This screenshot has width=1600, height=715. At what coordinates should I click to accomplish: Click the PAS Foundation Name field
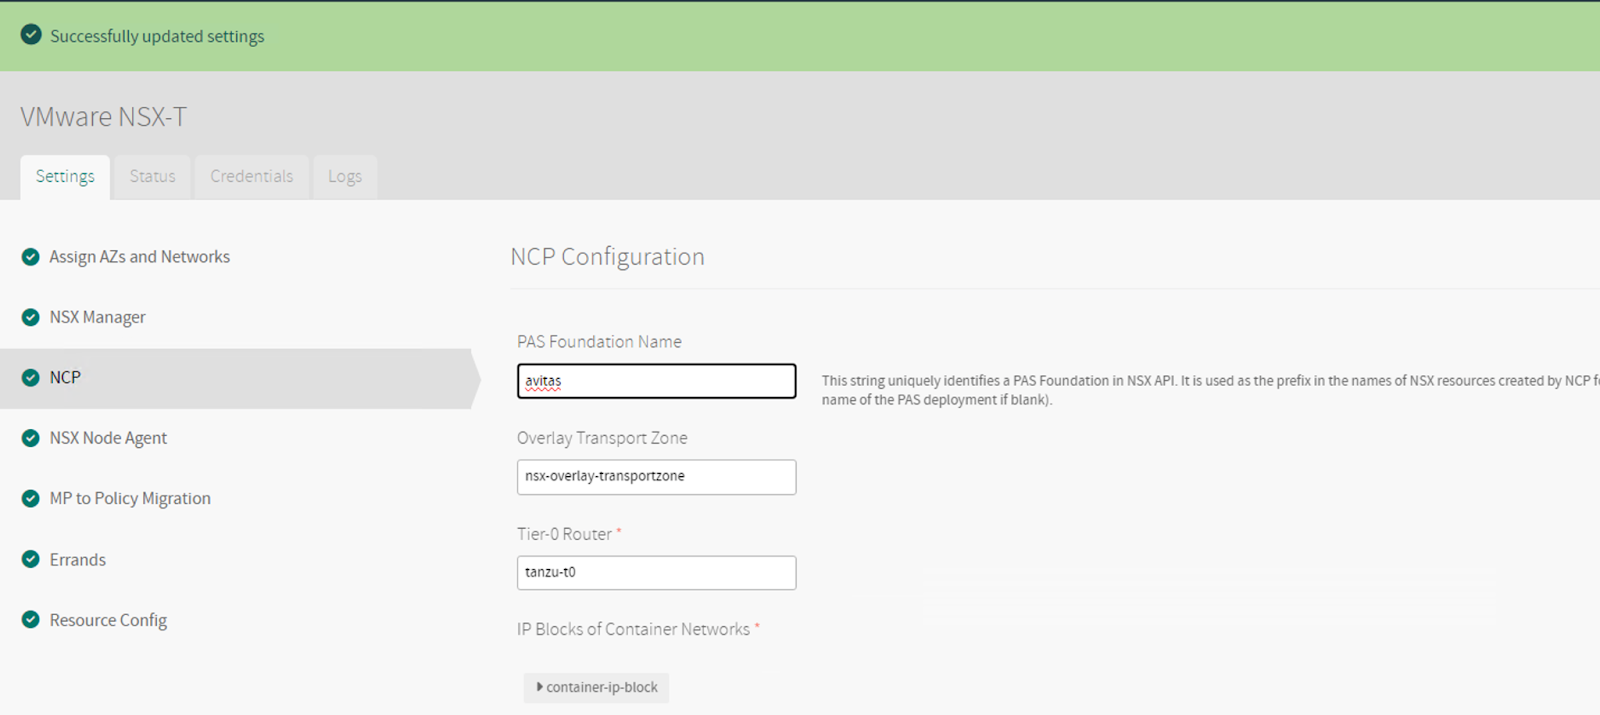click(x=656, y=381)
